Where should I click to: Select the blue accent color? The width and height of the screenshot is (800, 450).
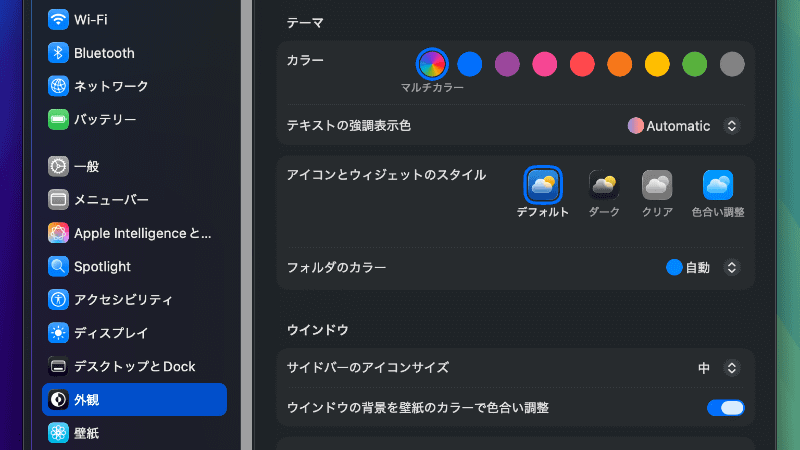(x=469, y=64)
